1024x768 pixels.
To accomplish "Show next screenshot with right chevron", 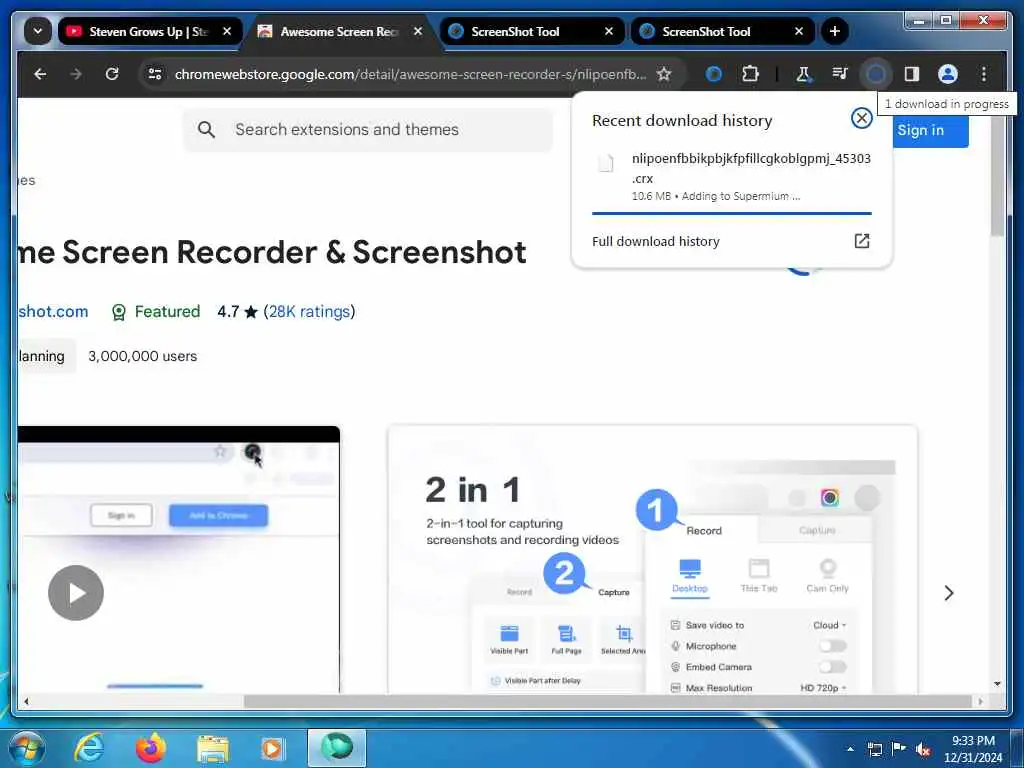I will click(x=949, y=592).
